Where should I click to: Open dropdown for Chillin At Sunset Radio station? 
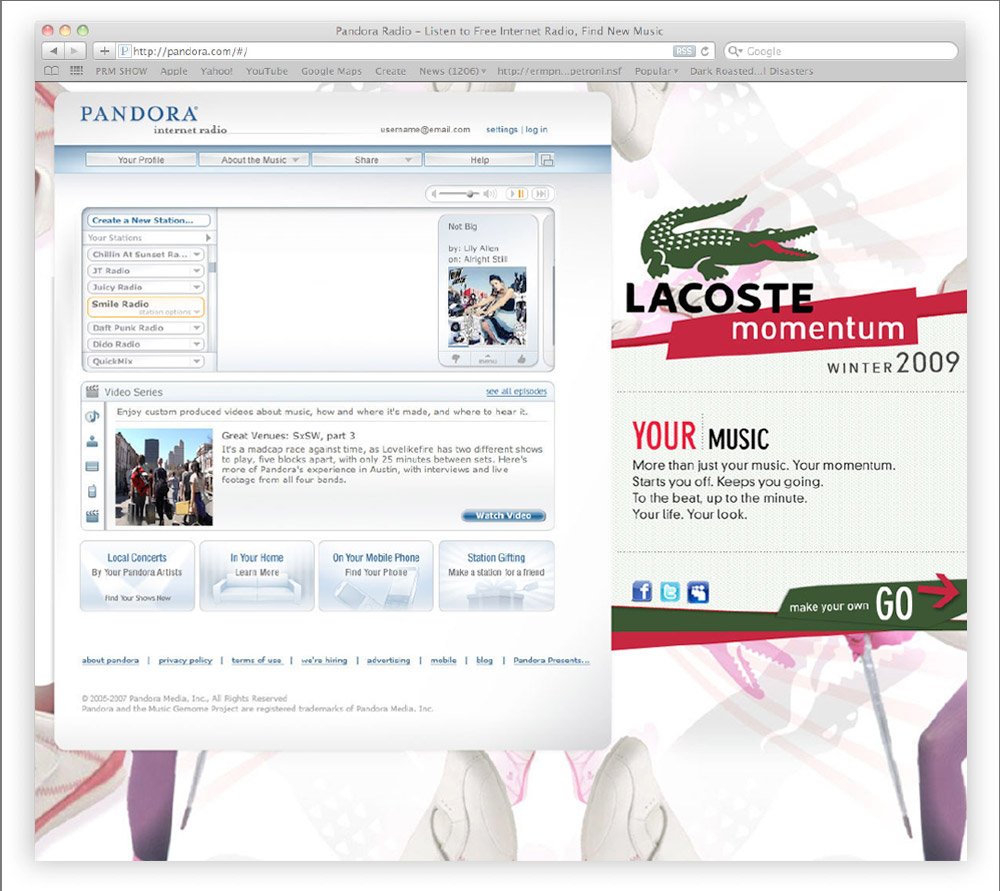pyautogui.click(x=197, y=254)
